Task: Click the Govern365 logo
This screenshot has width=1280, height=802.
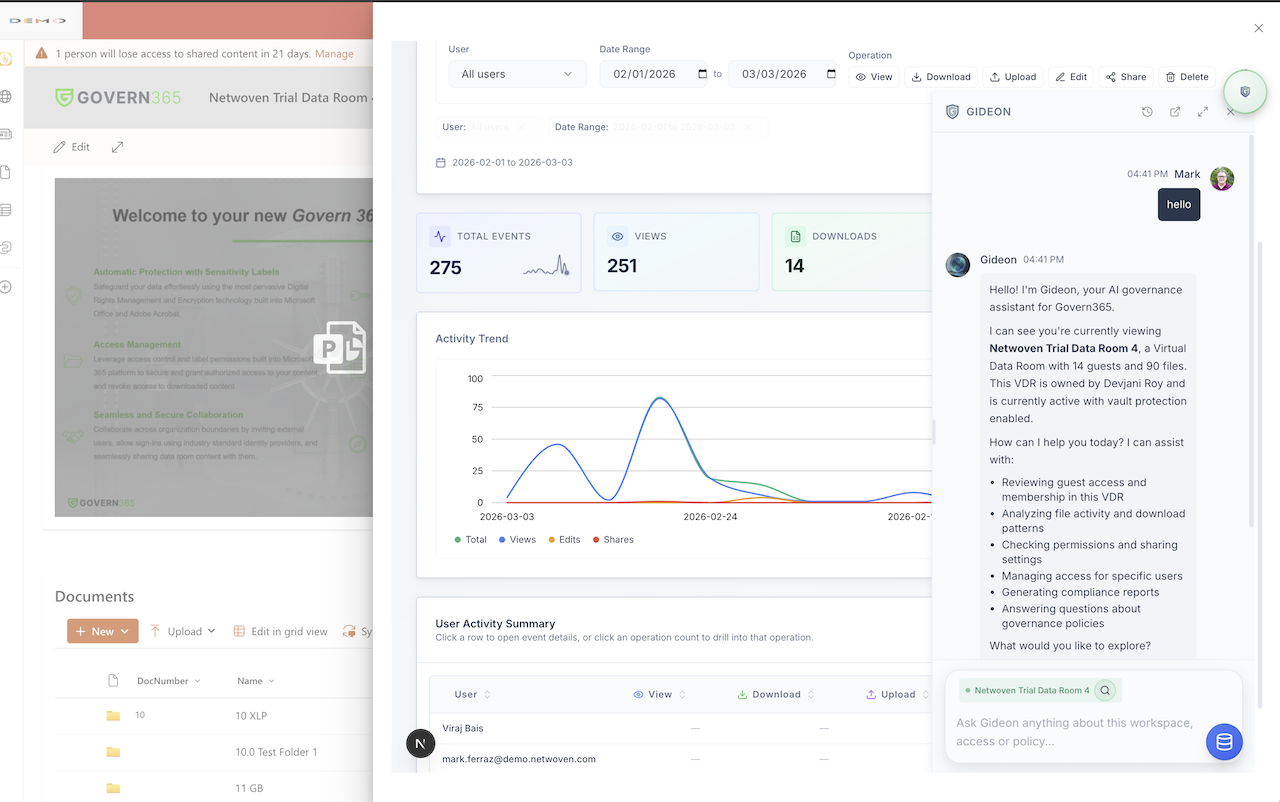Action: coord(118,97)
